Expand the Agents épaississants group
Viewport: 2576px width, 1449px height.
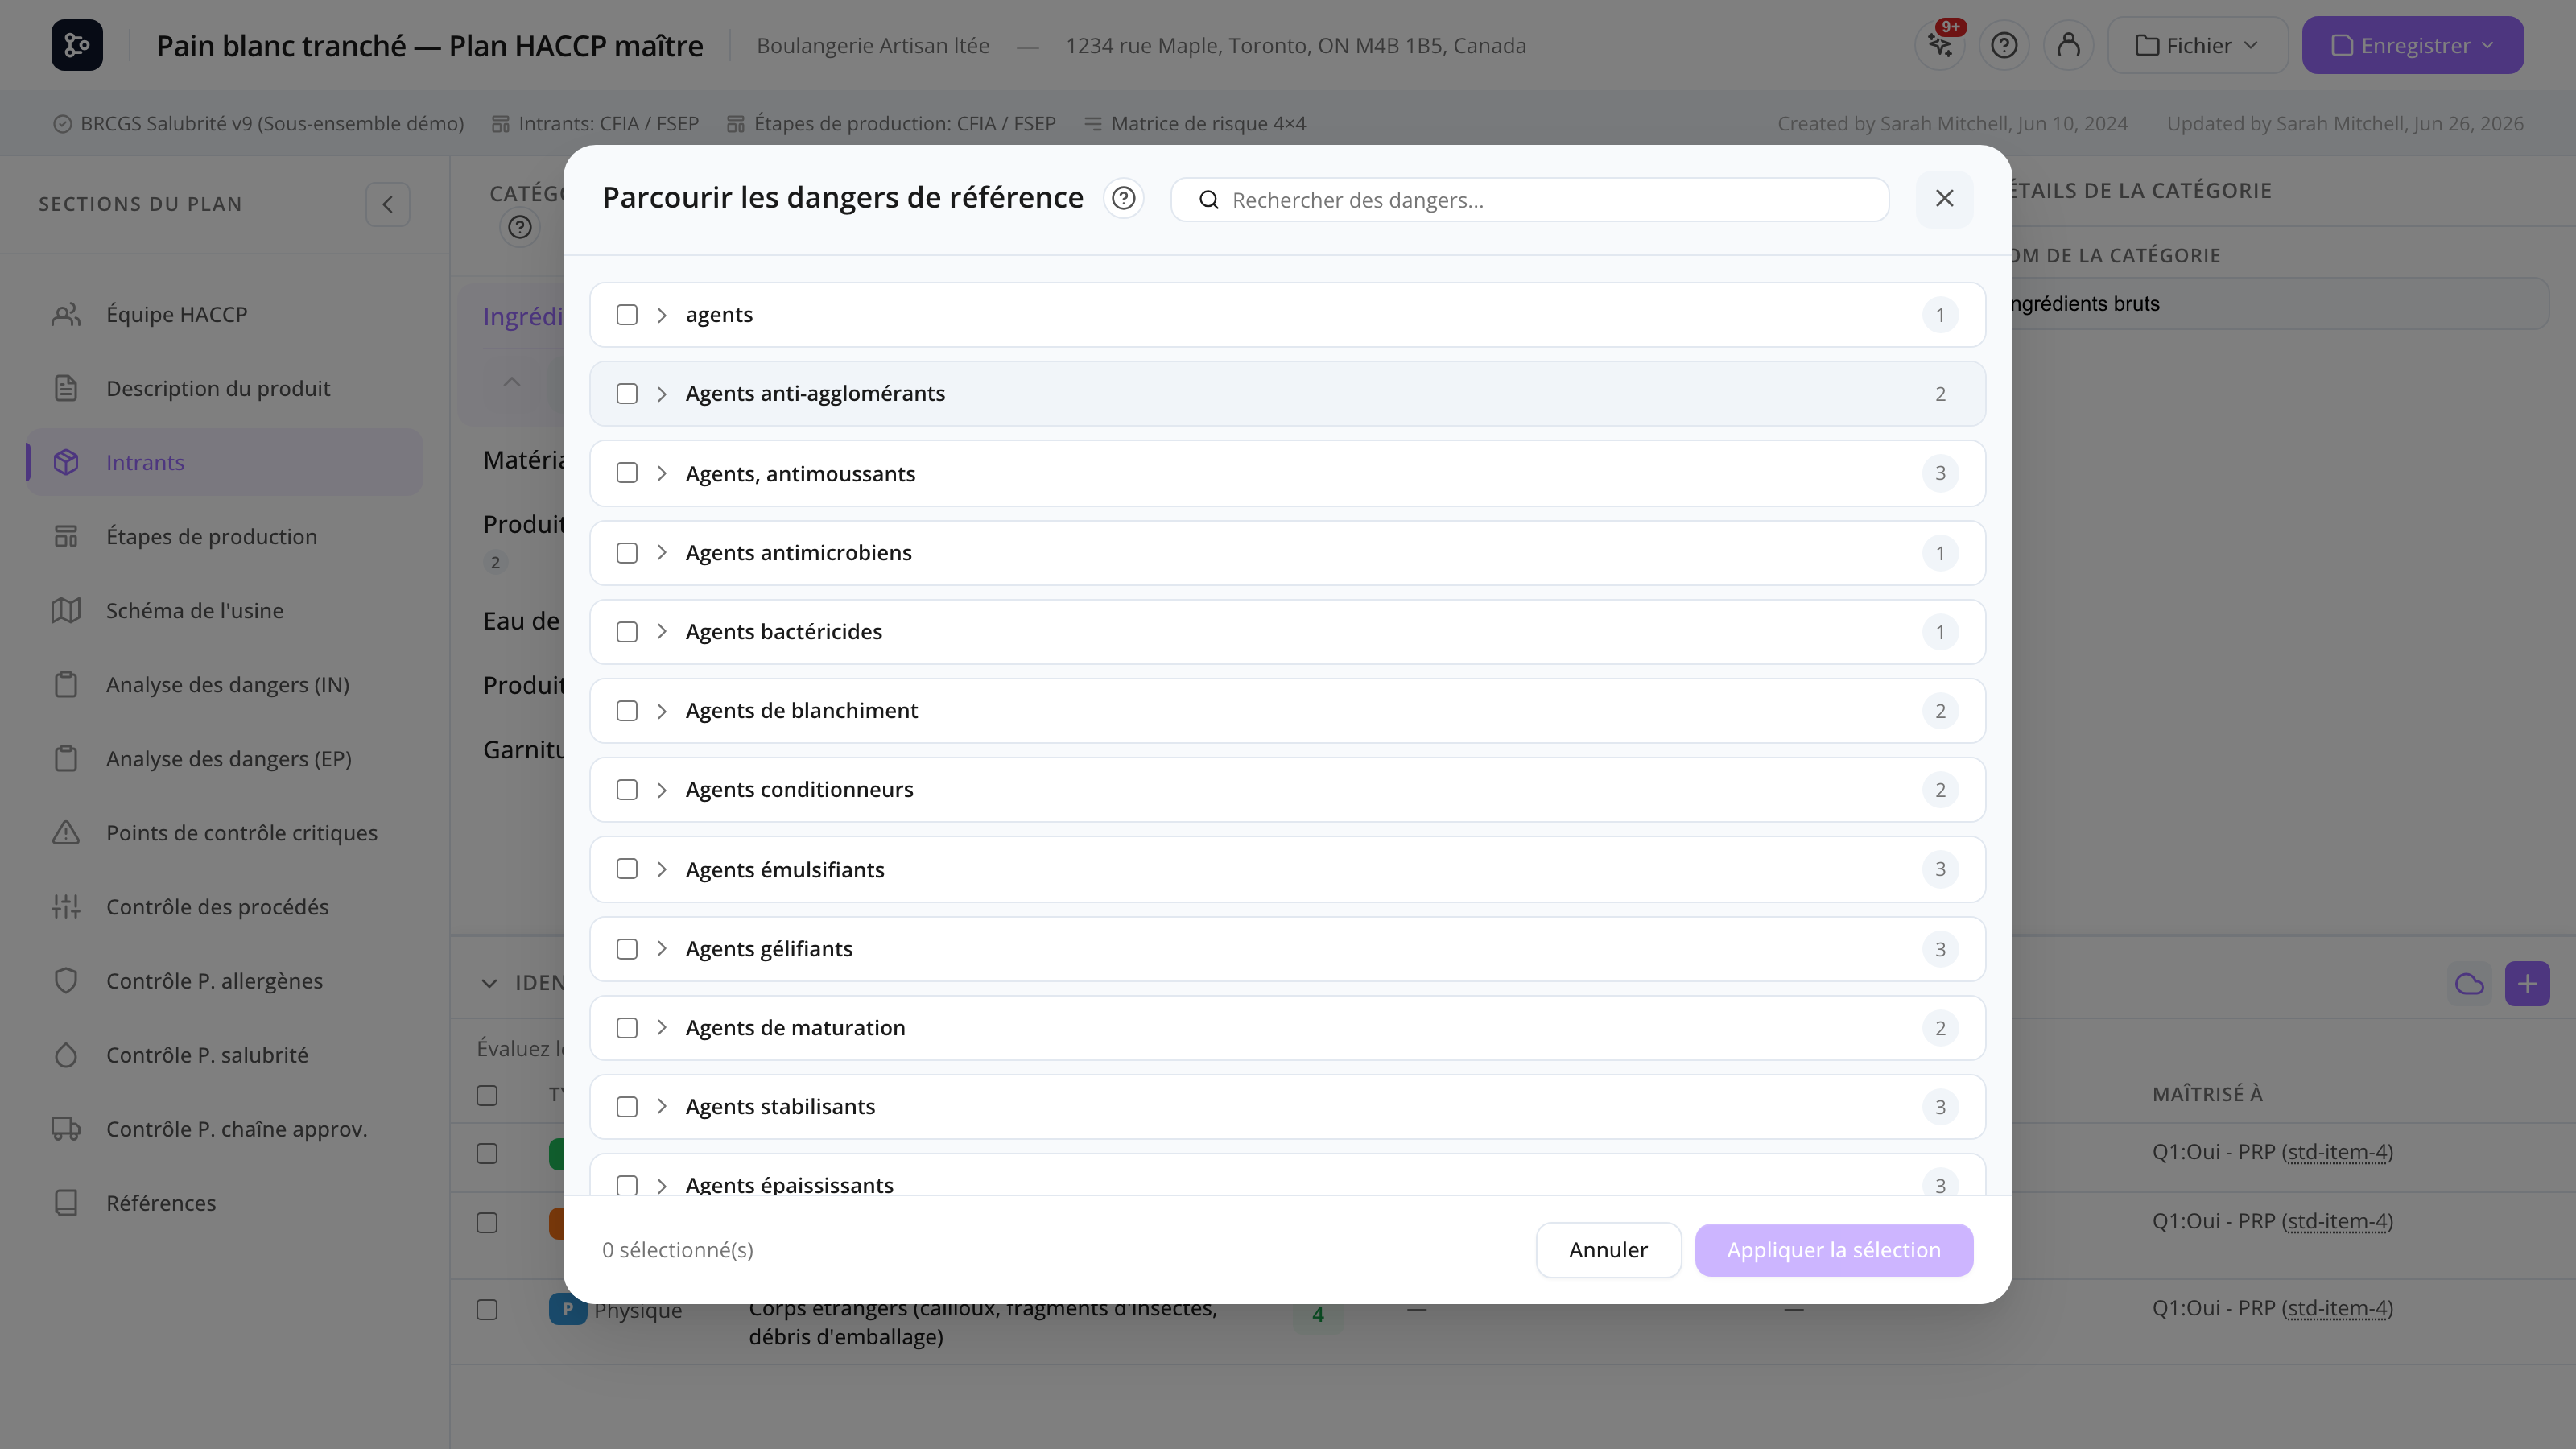(x=662, y=1185)
